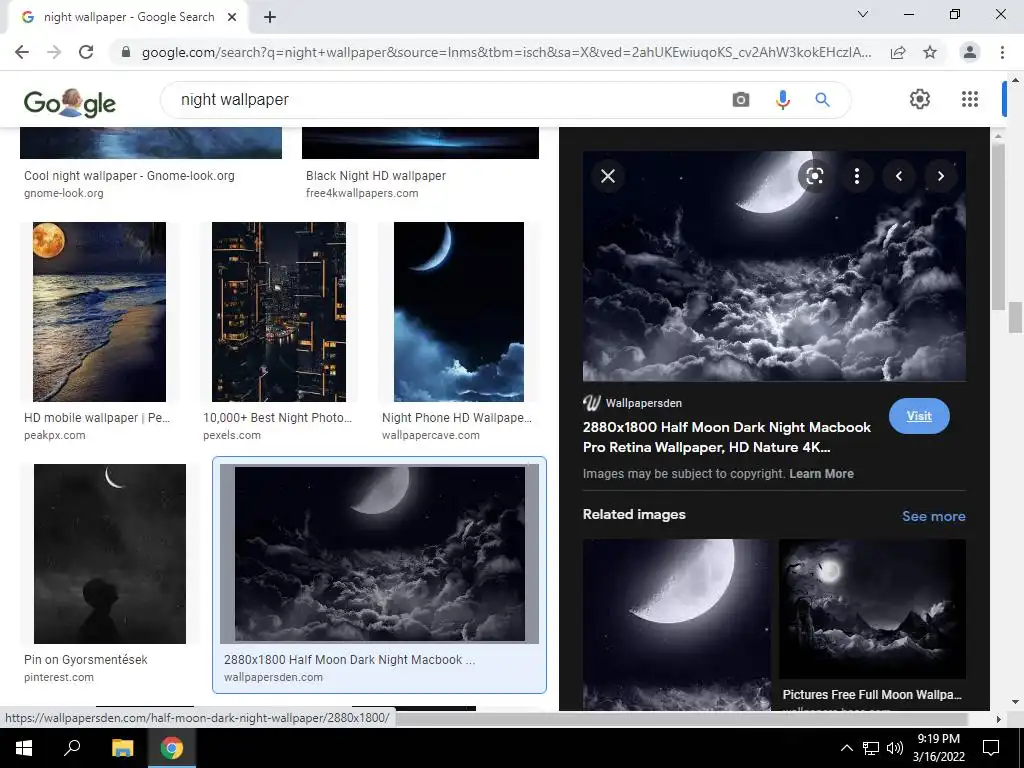
Task: Open Pictures Free Full Moon related image
Action: point(872,609)
